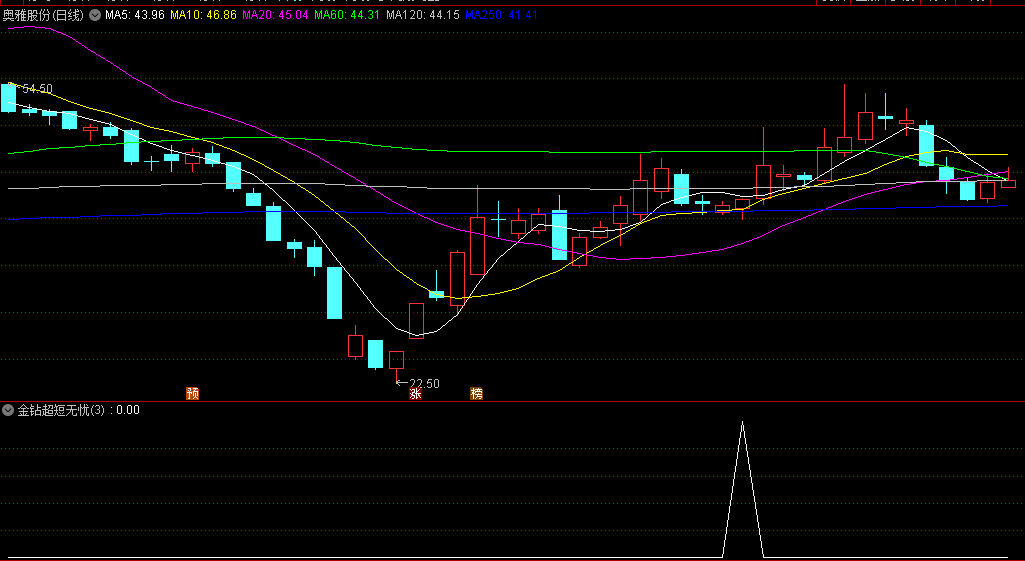Click the brown 榜 event marker icon
The width and height of the screenshot is (1025, 561).
(477, 394)
